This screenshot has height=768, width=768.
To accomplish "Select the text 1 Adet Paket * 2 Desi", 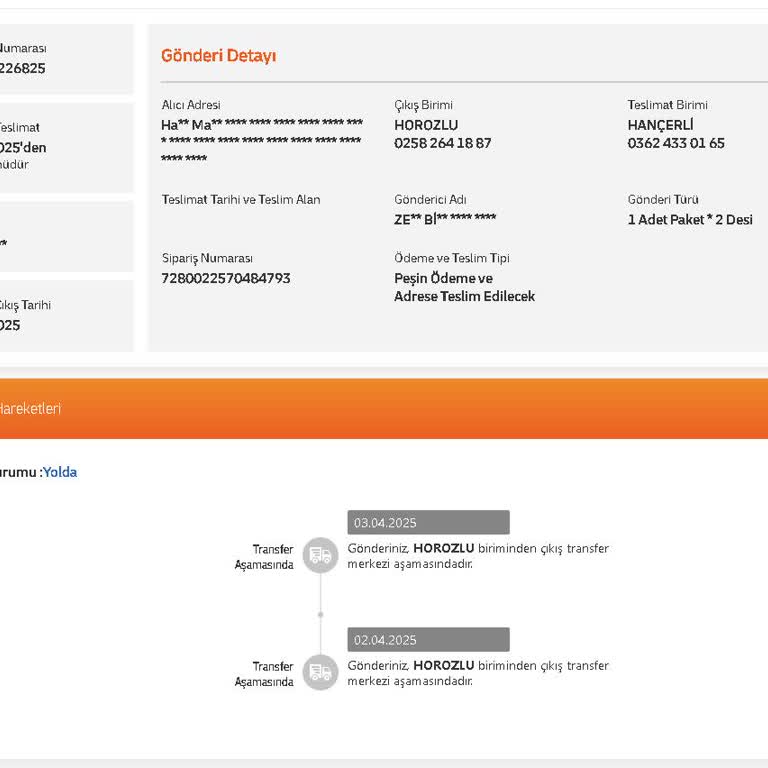I will [690, 219].
